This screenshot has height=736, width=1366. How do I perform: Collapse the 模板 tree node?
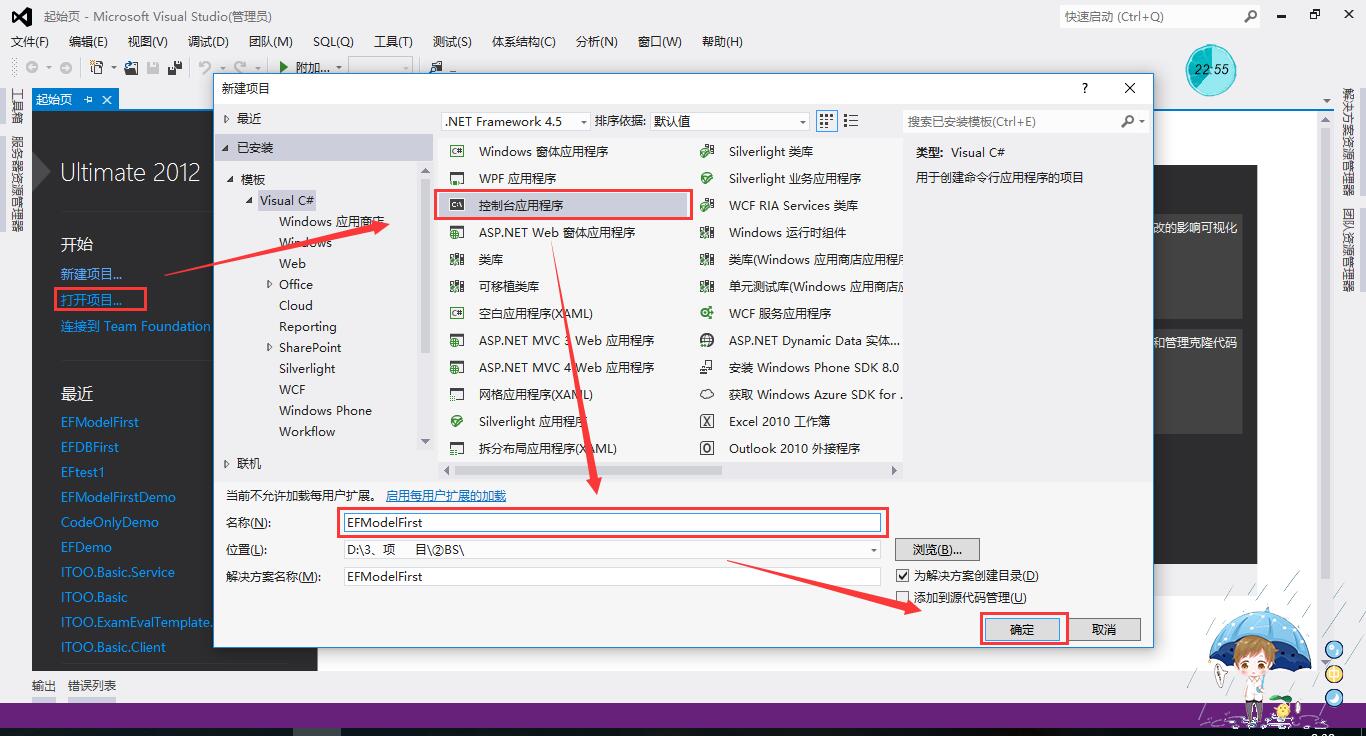pyautogui.click(x=232, y=179)
